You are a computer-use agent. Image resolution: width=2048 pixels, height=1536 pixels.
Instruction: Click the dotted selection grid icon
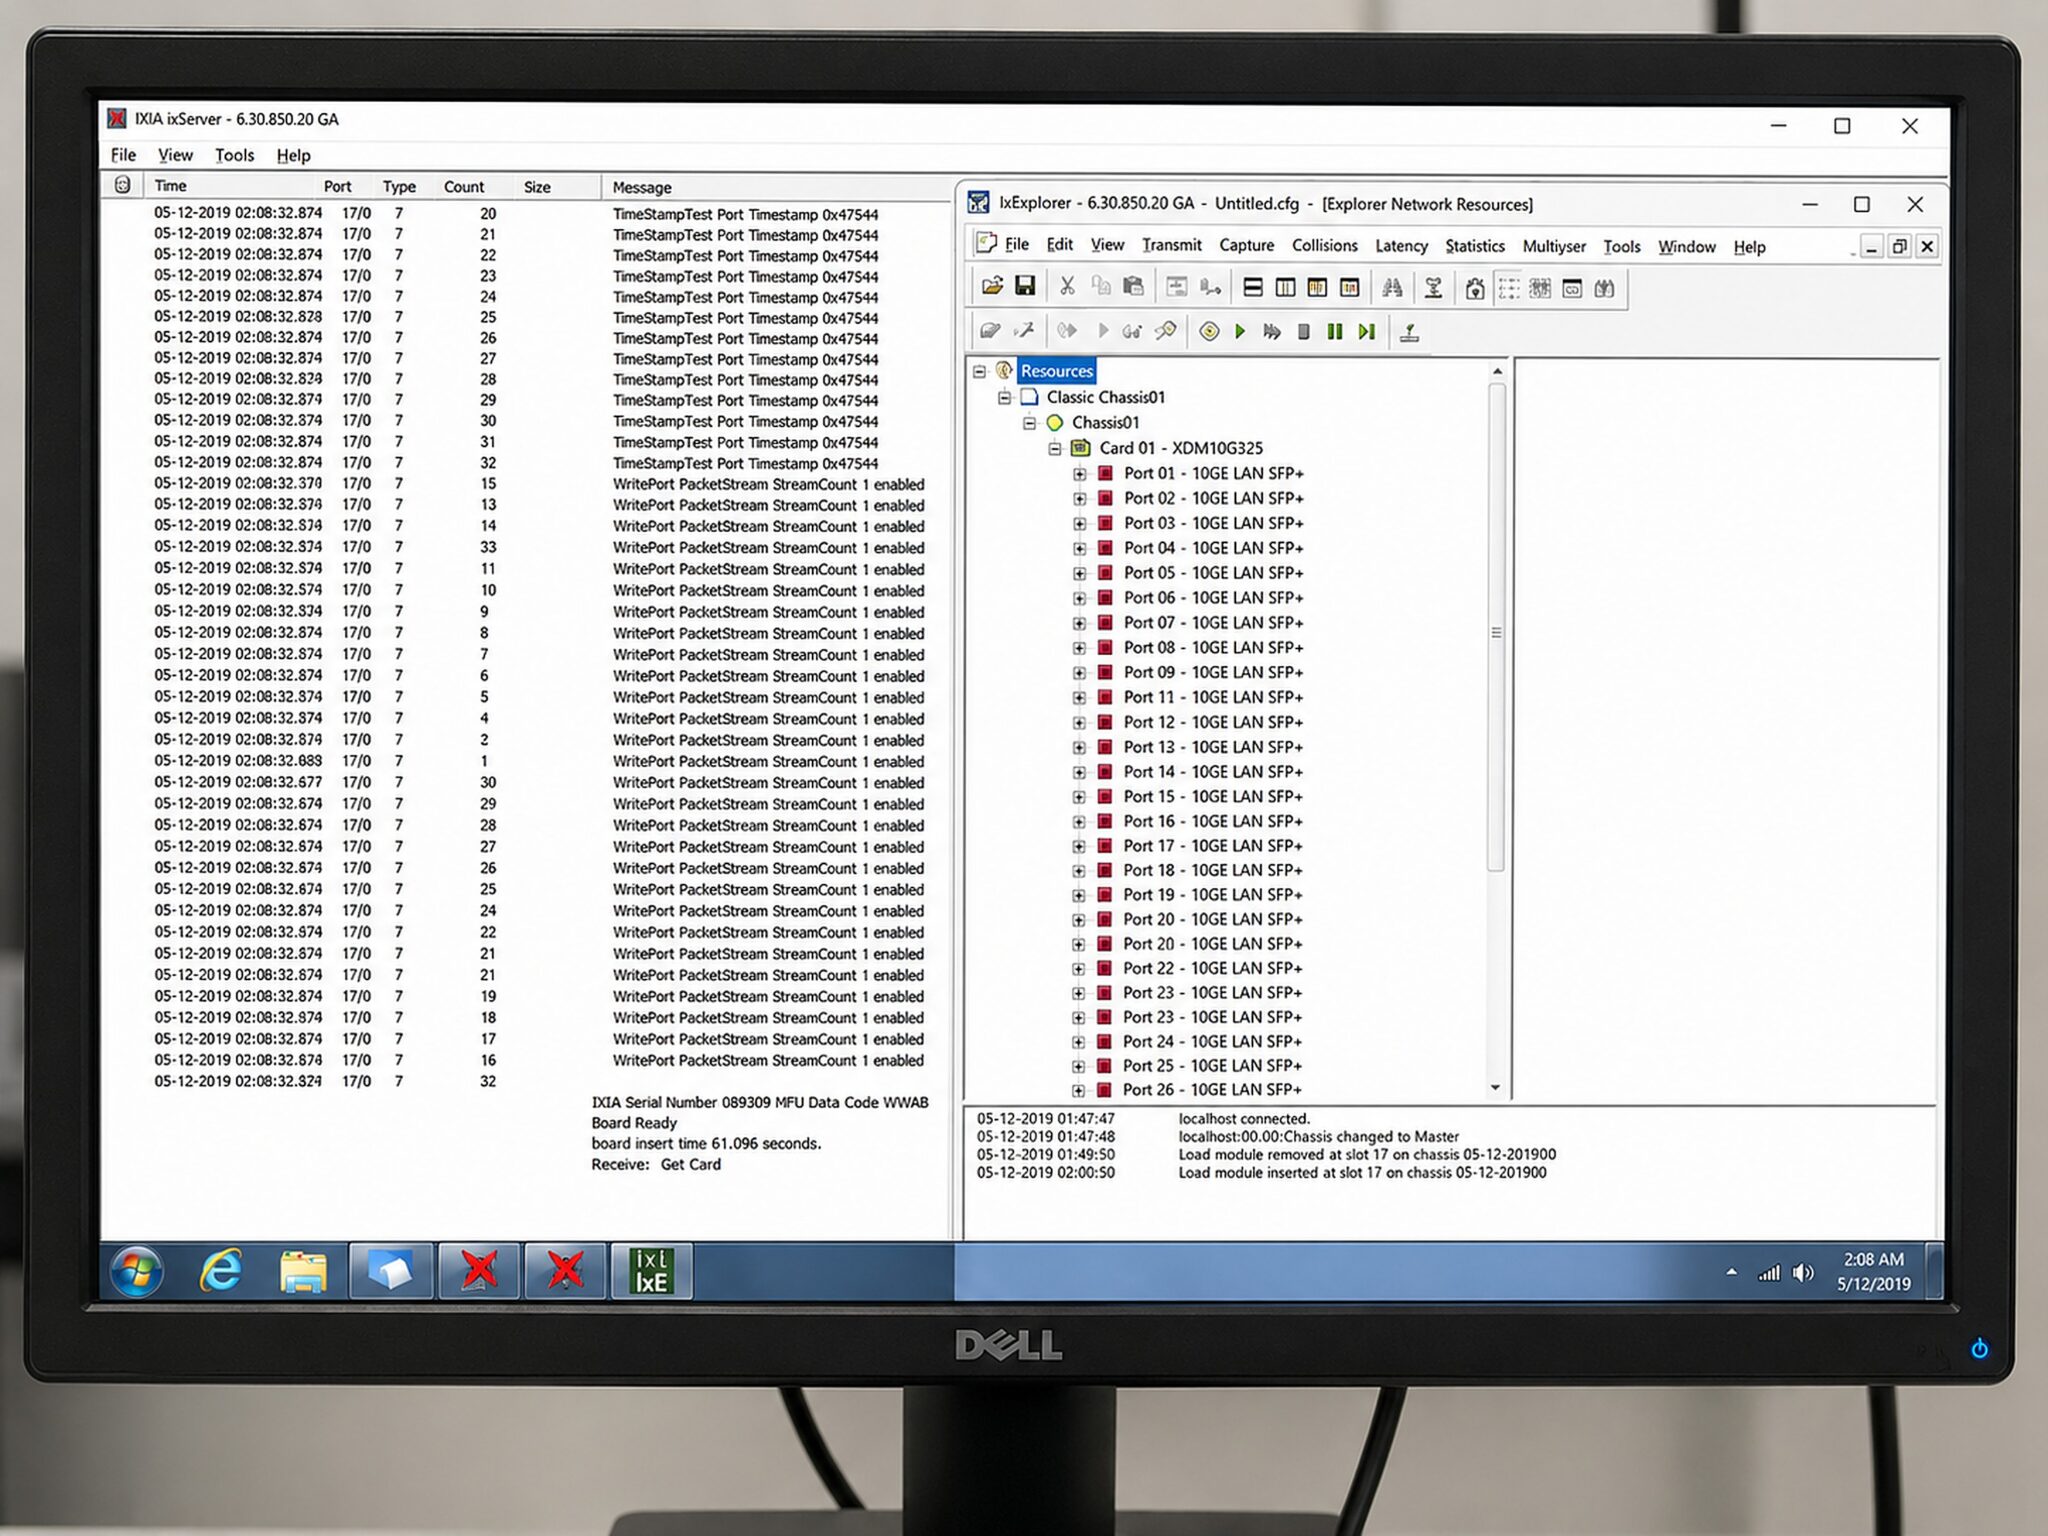point(1509,289)
